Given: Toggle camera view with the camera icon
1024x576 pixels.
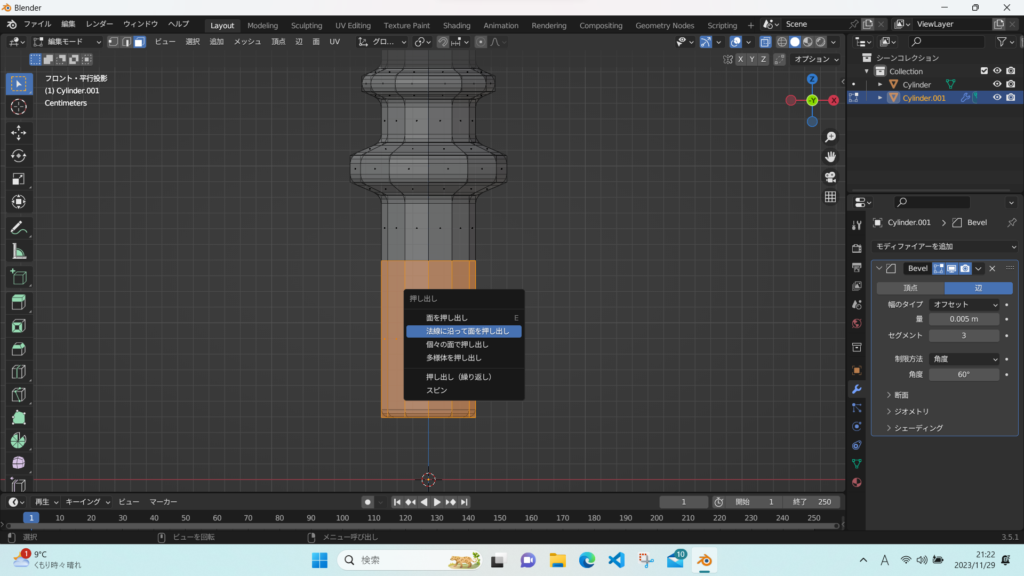Looking at the screenshot, I should [x=830, y=177].
